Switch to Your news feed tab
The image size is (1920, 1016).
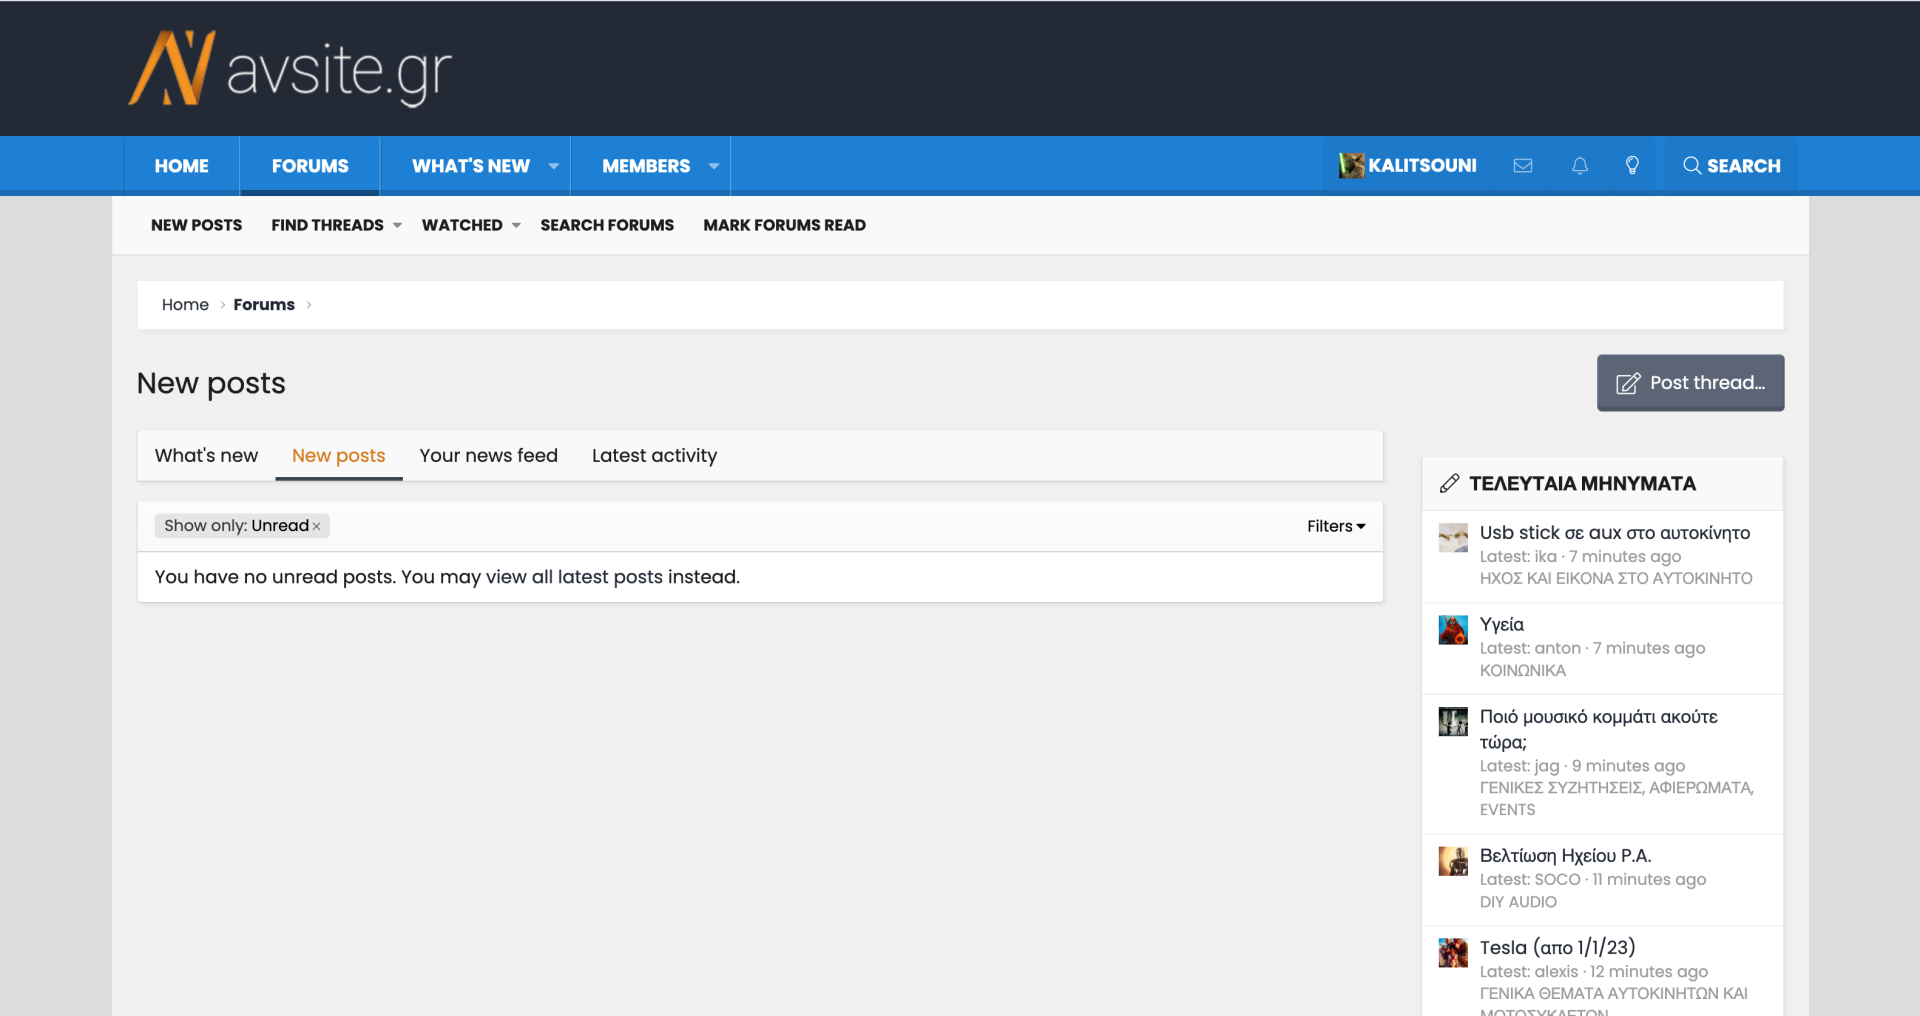488,456
